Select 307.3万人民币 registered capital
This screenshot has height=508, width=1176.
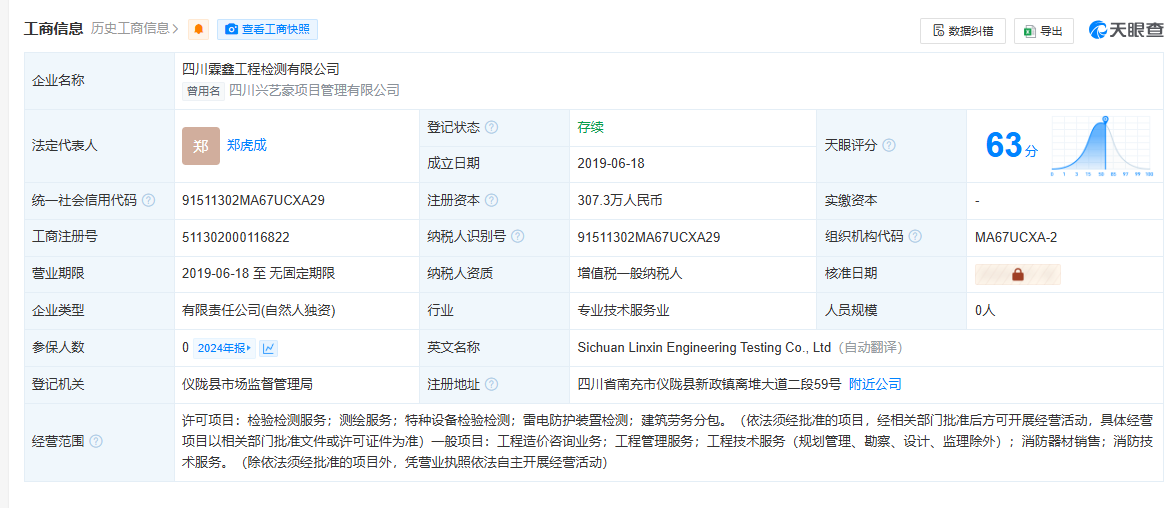pyautogui.click(x=620, y=200)
